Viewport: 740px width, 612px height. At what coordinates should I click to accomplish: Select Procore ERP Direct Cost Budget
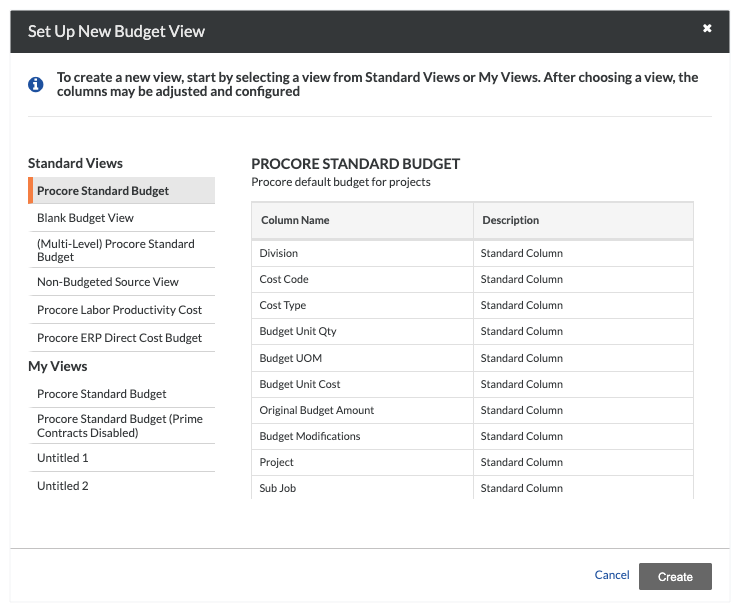(122, 338)
